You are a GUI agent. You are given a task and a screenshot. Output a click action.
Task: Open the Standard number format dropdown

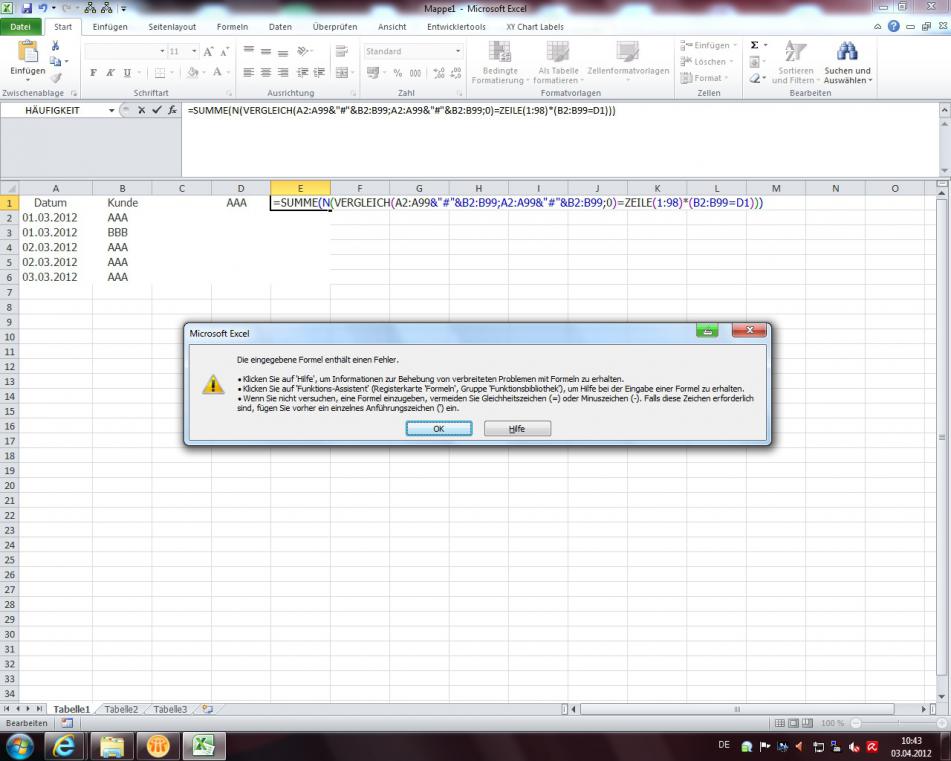tap(458, 52)
